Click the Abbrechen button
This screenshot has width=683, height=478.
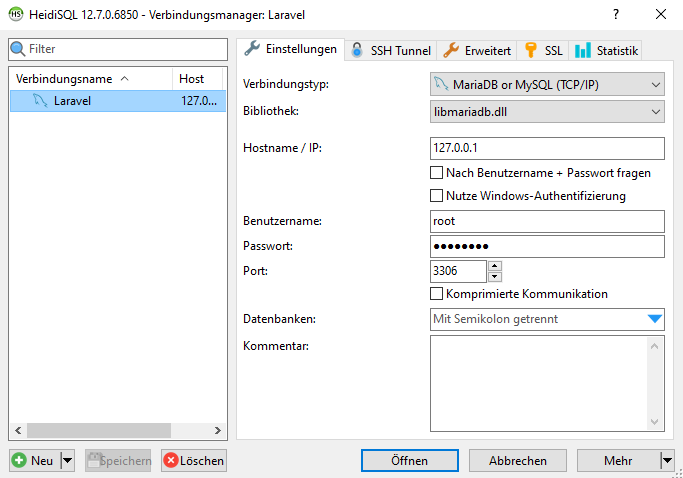tap(517, 461)
